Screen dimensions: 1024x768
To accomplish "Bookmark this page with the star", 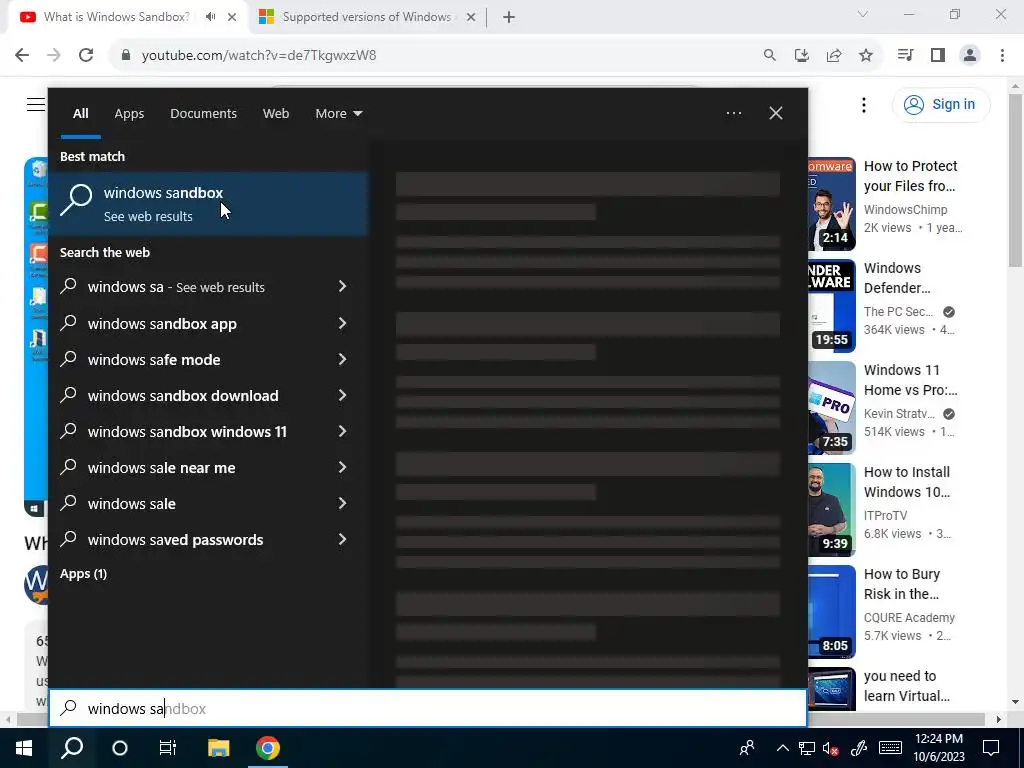I will coord(866,55).
